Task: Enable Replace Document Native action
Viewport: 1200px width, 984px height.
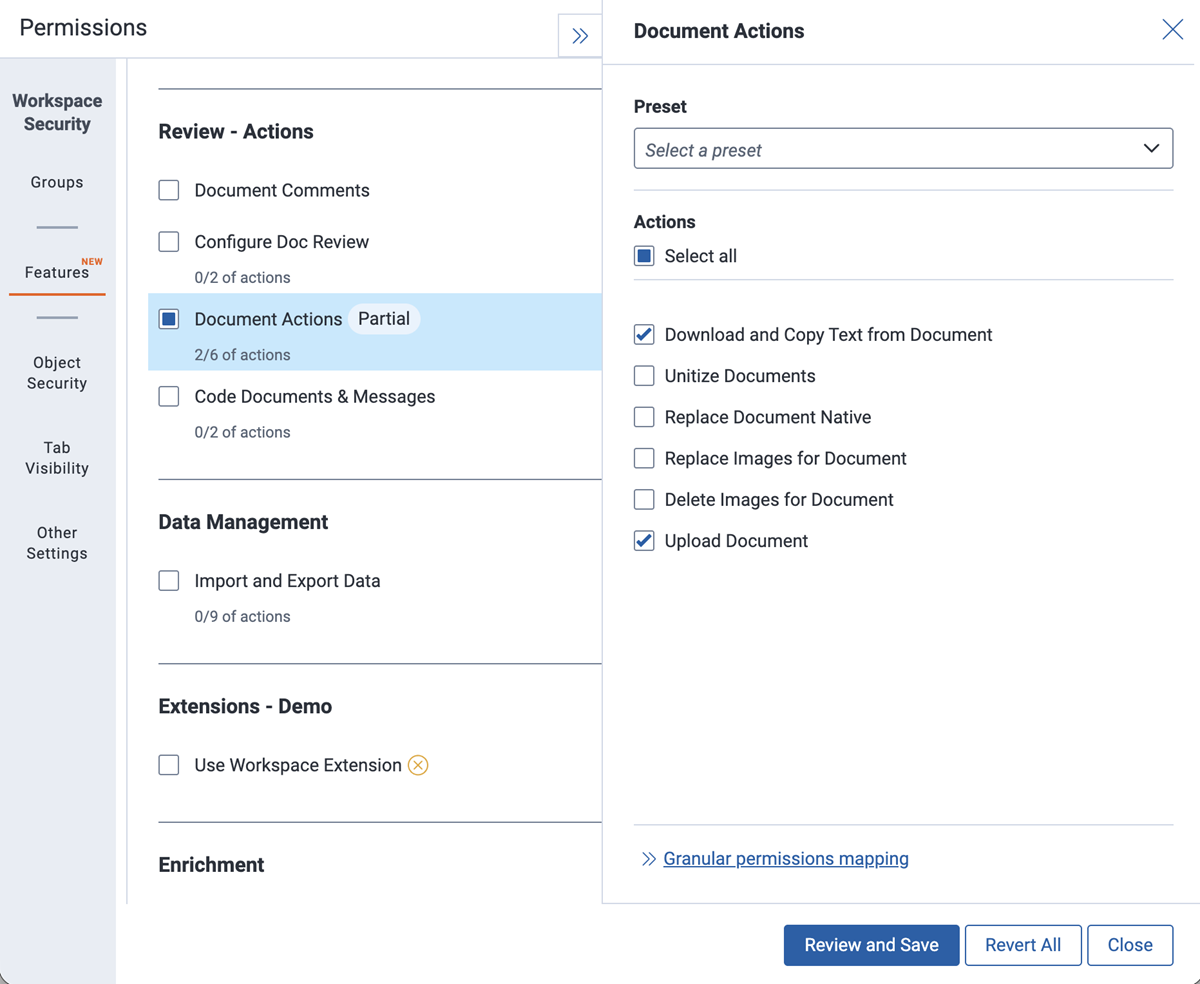Action: pyautogui.click(x=644, y=417)
